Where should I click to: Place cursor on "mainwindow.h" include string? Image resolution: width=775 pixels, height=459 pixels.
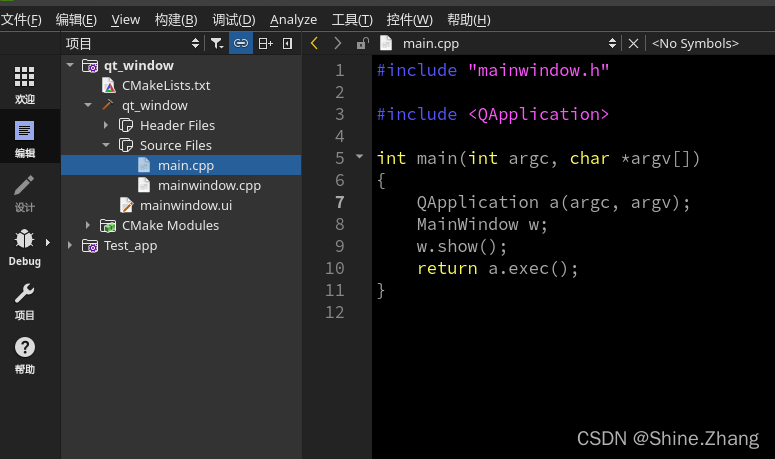click(538, 70)
